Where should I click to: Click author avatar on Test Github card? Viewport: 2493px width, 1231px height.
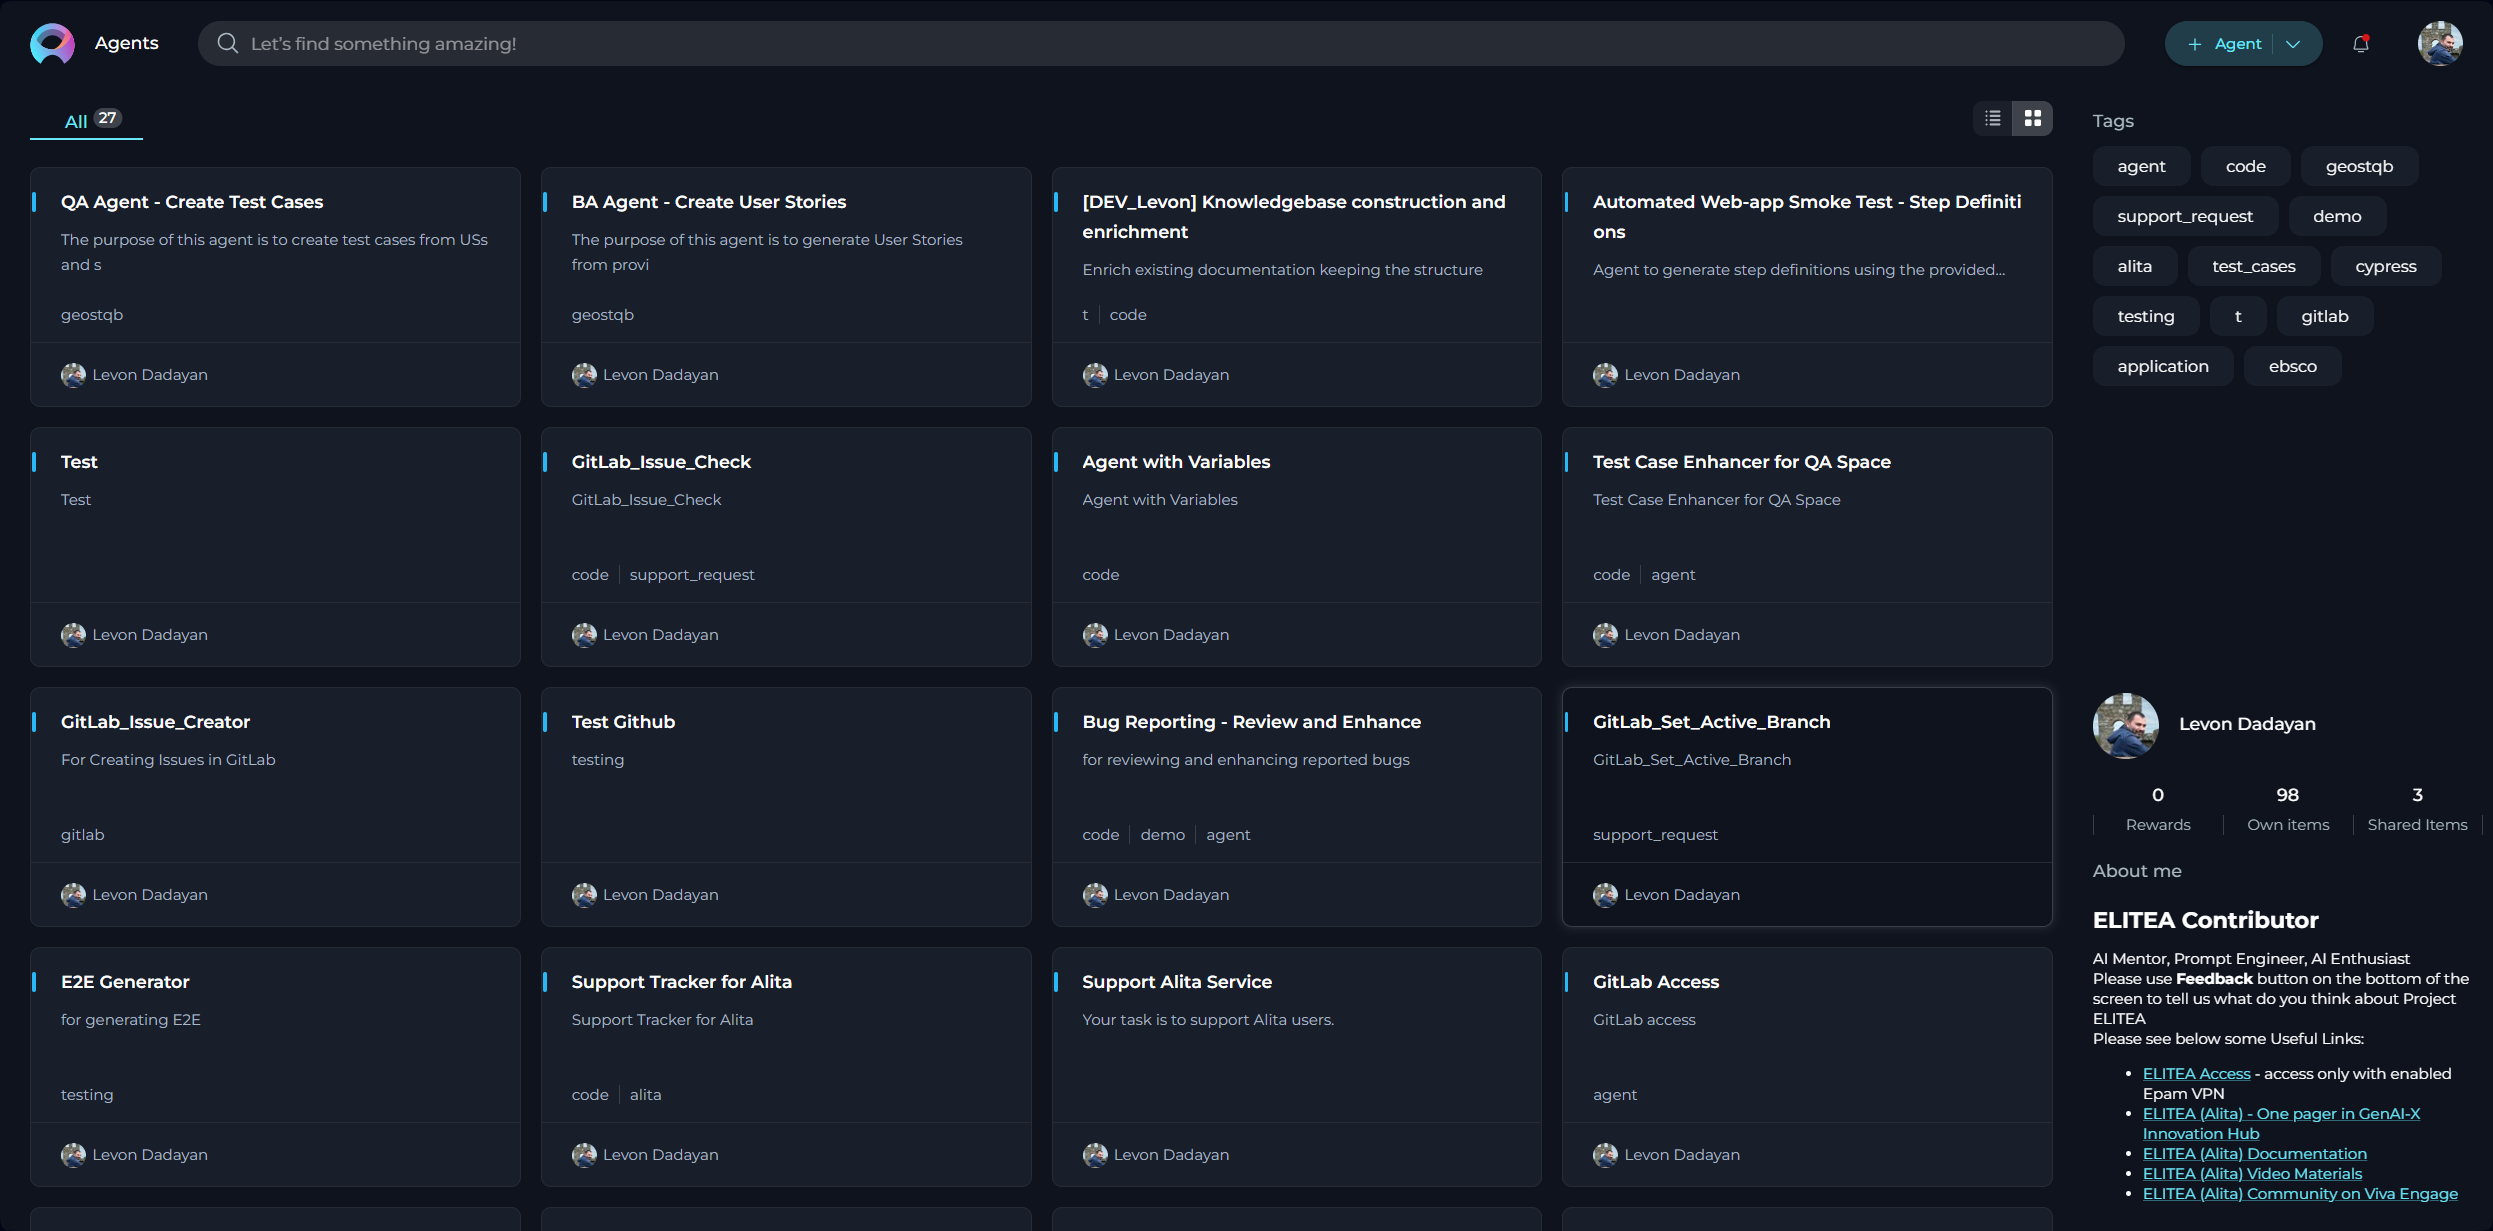584,895
